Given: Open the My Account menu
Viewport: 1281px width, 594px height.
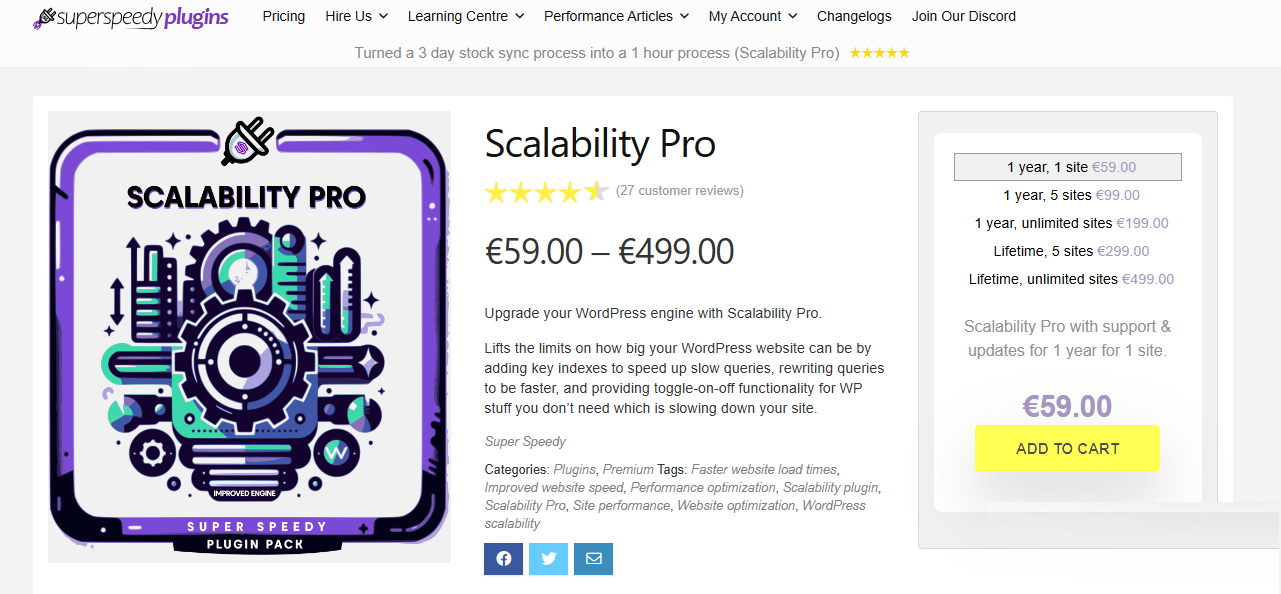Looking at the screenshot, I should pos(752,16).
